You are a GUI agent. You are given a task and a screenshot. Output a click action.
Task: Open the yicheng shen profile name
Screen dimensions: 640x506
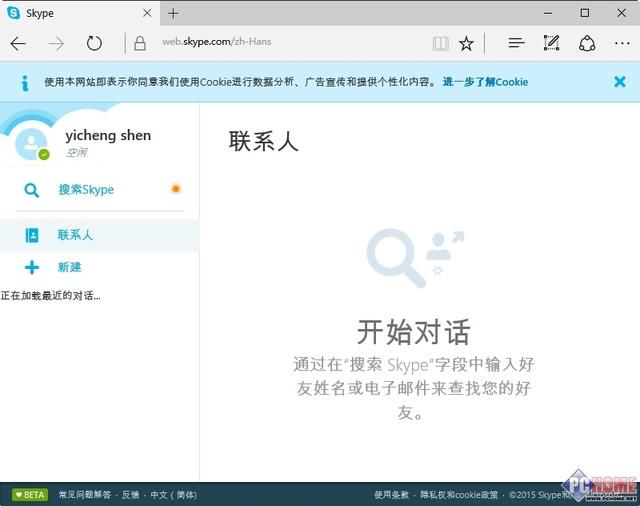pos(108,135)
